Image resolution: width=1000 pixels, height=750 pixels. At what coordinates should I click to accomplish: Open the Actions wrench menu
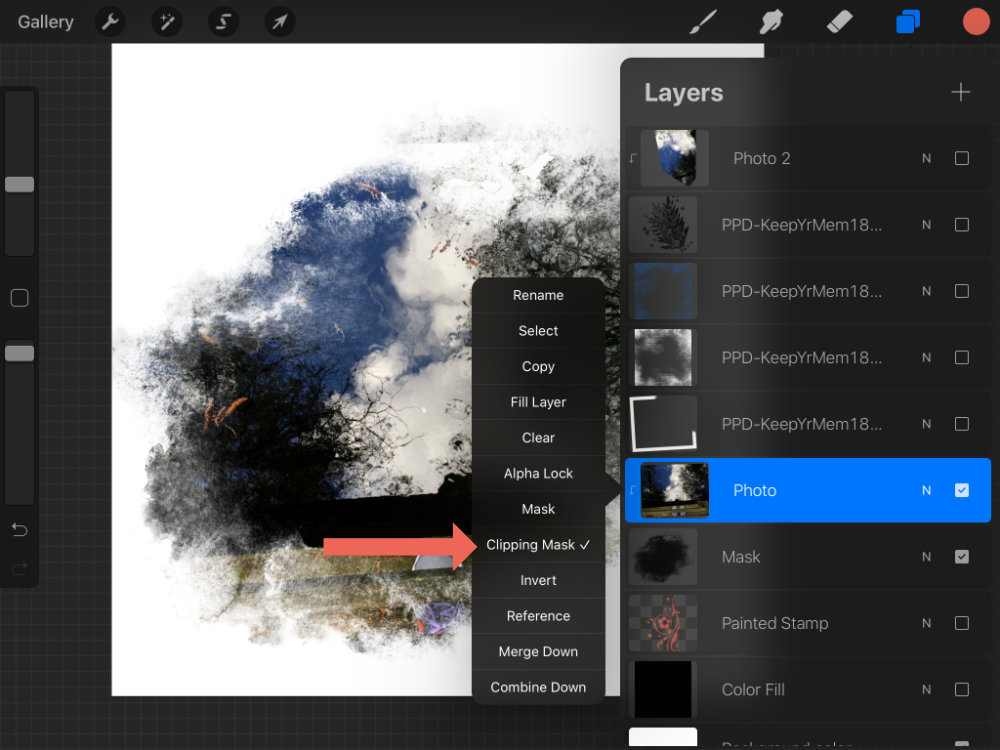110,22
